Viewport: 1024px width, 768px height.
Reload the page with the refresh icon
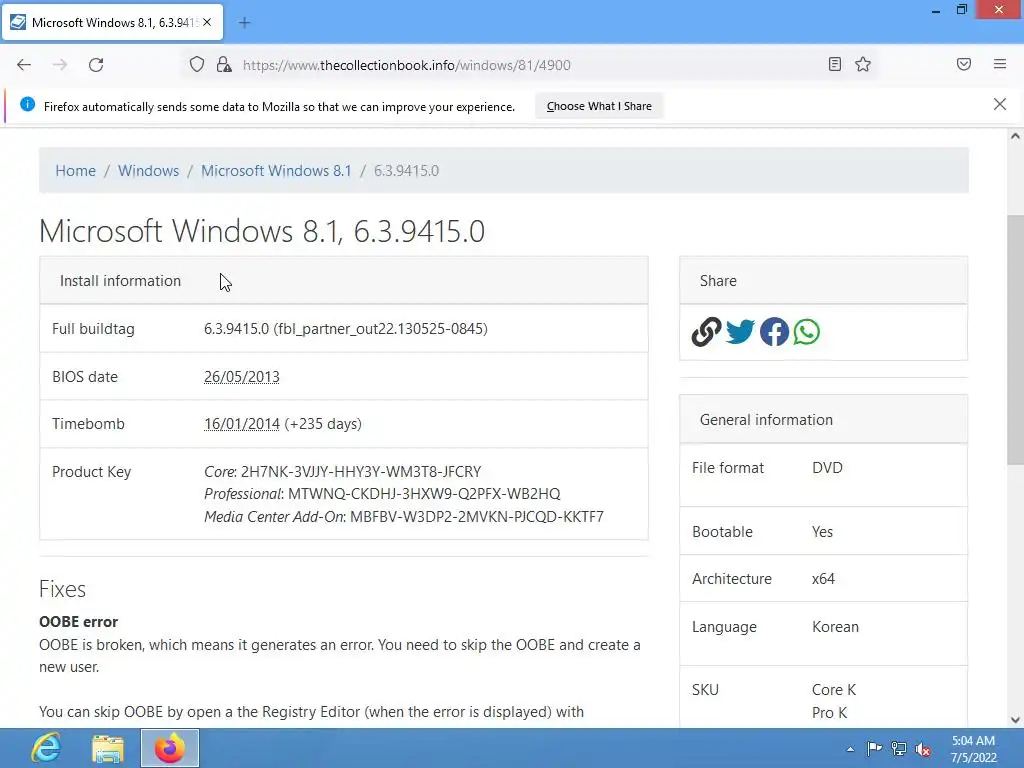click(96, 65)
